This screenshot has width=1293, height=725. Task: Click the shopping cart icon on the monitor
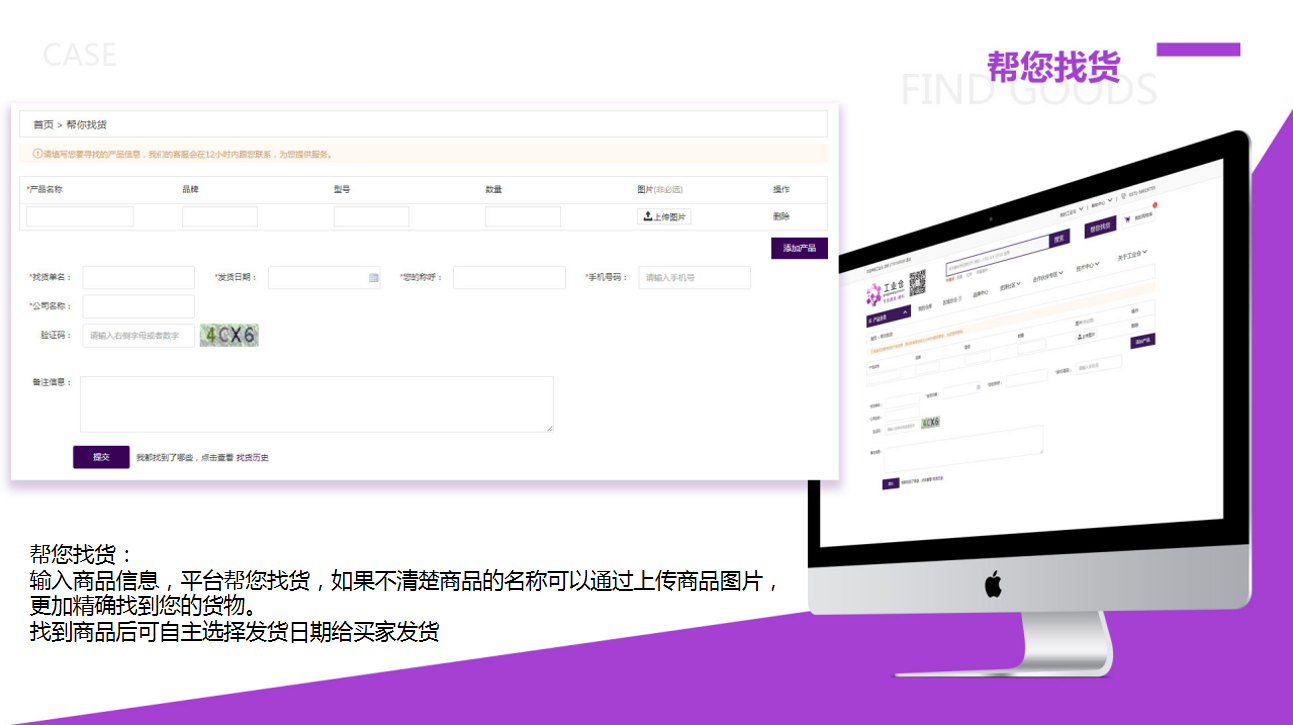1129,219
